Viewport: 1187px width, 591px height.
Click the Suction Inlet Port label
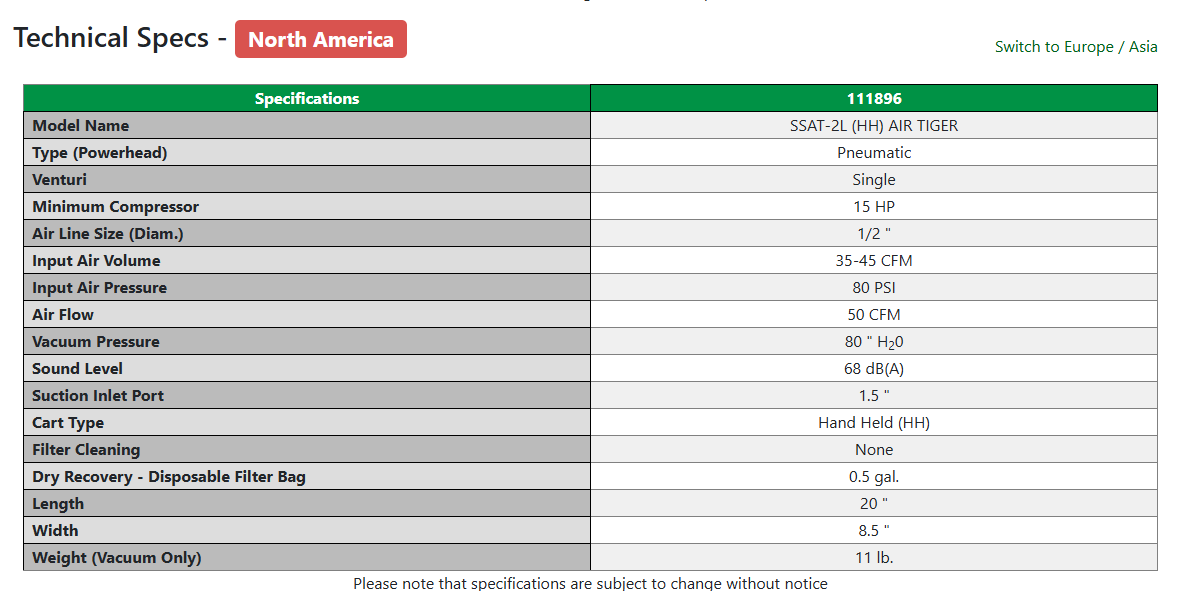[x=307, y=396]
